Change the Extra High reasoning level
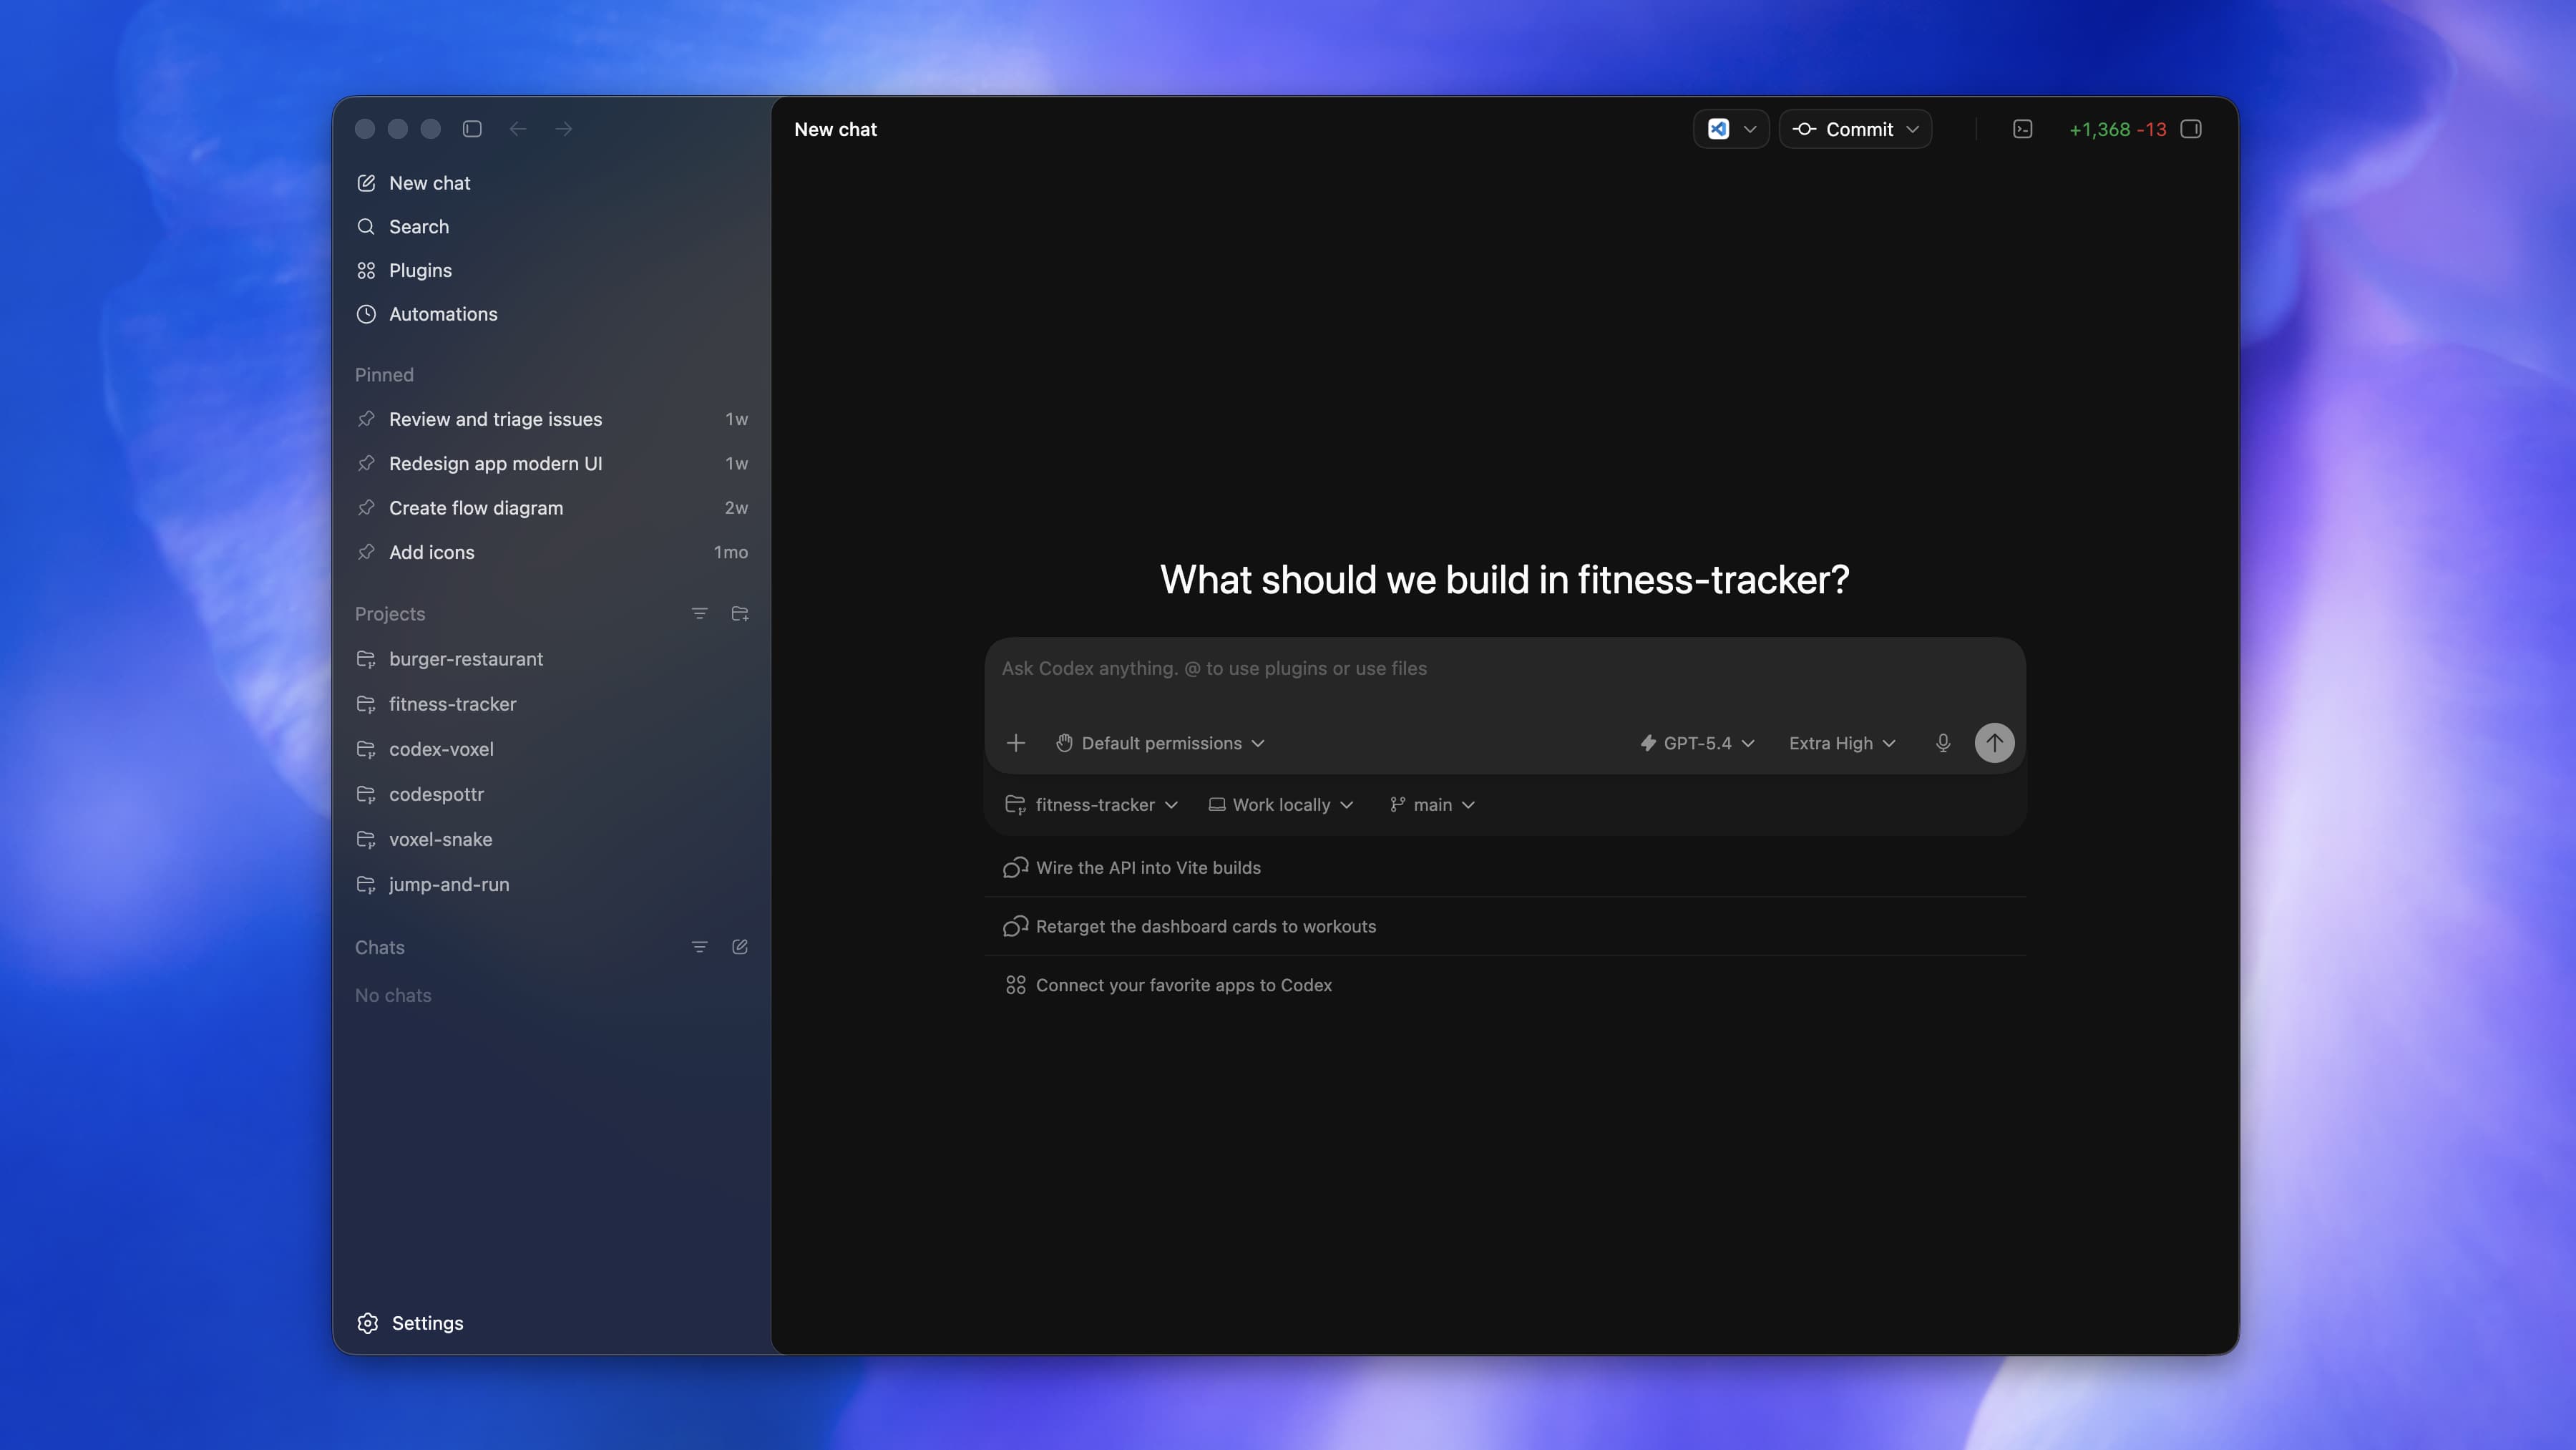The width and height of the screenshot is (2576, 1450). tap(1841, 743)
